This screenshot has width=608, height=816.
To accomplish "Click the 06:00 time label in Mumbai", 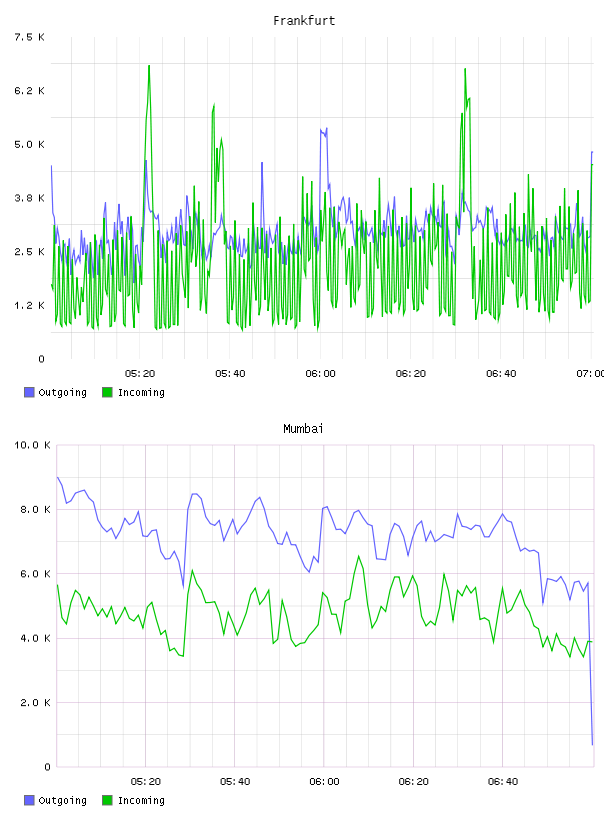I will [x=324, y=782].
